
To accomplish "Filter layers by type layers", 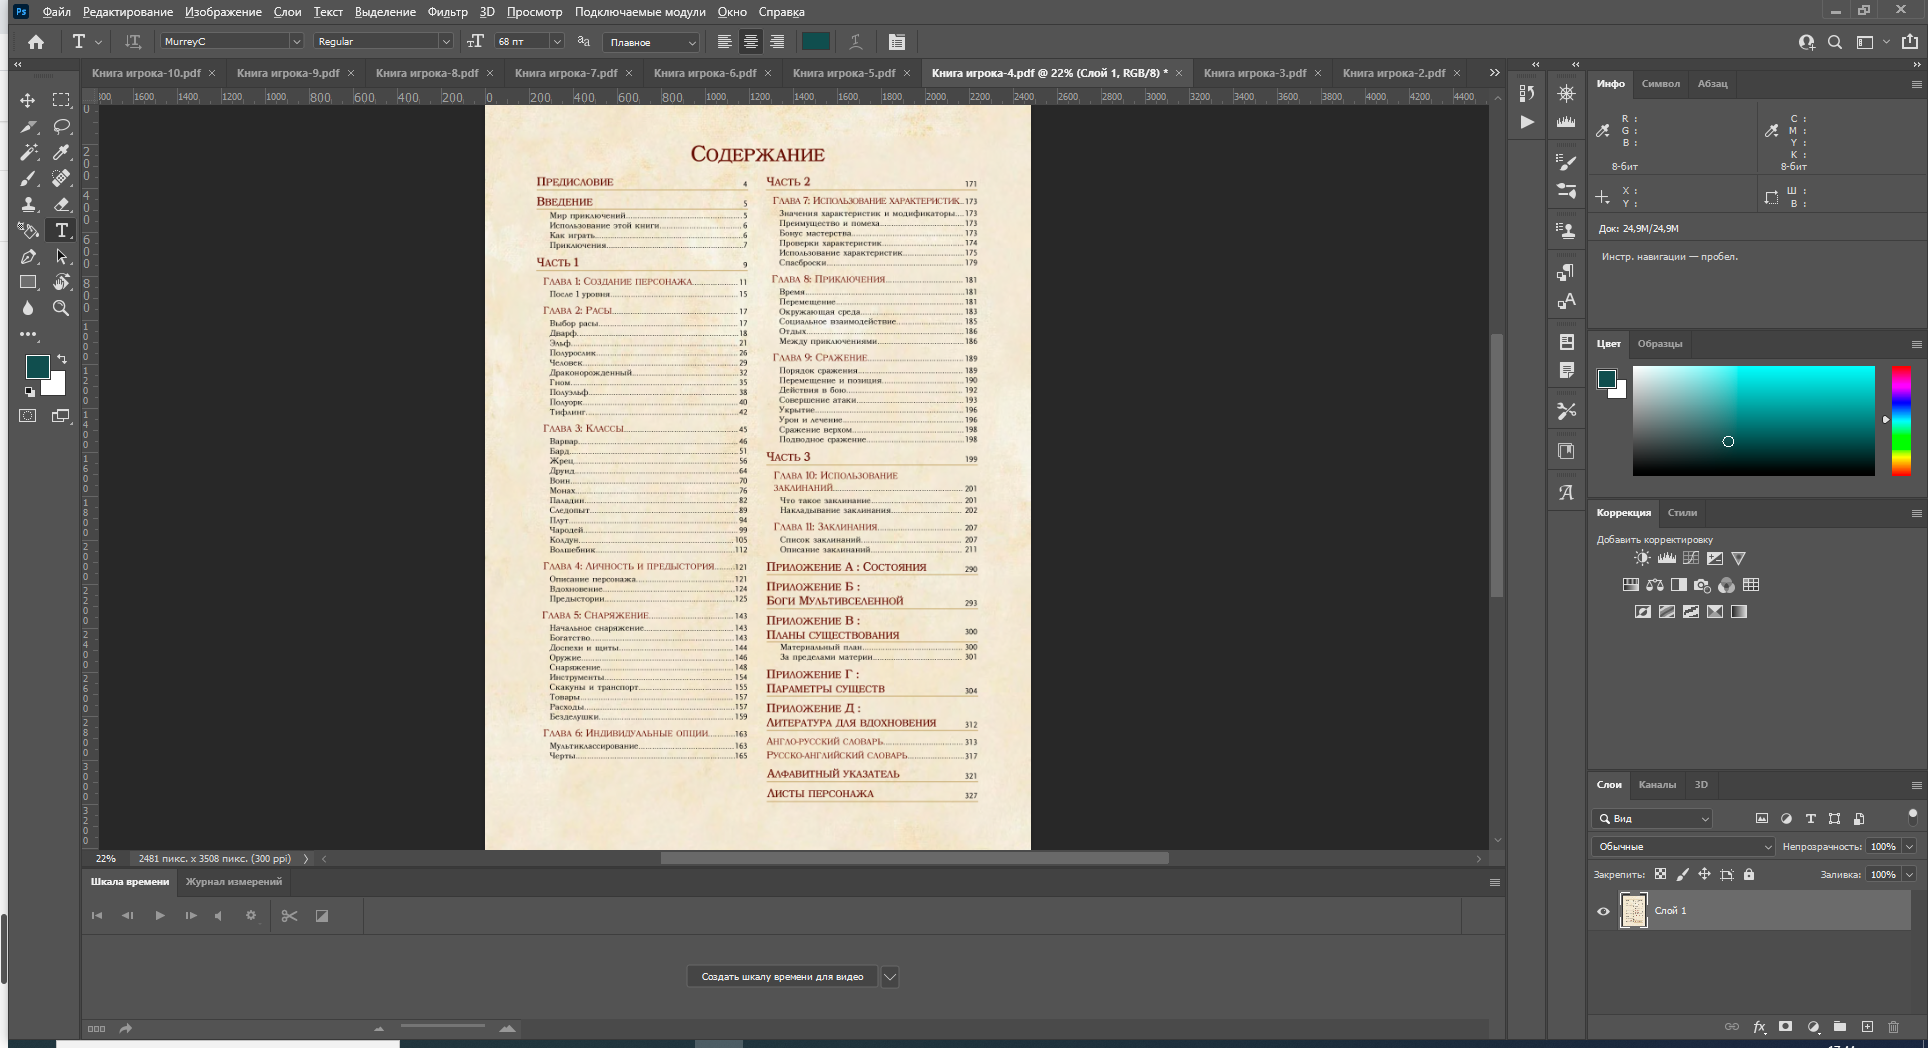I will coord(1810,818).
